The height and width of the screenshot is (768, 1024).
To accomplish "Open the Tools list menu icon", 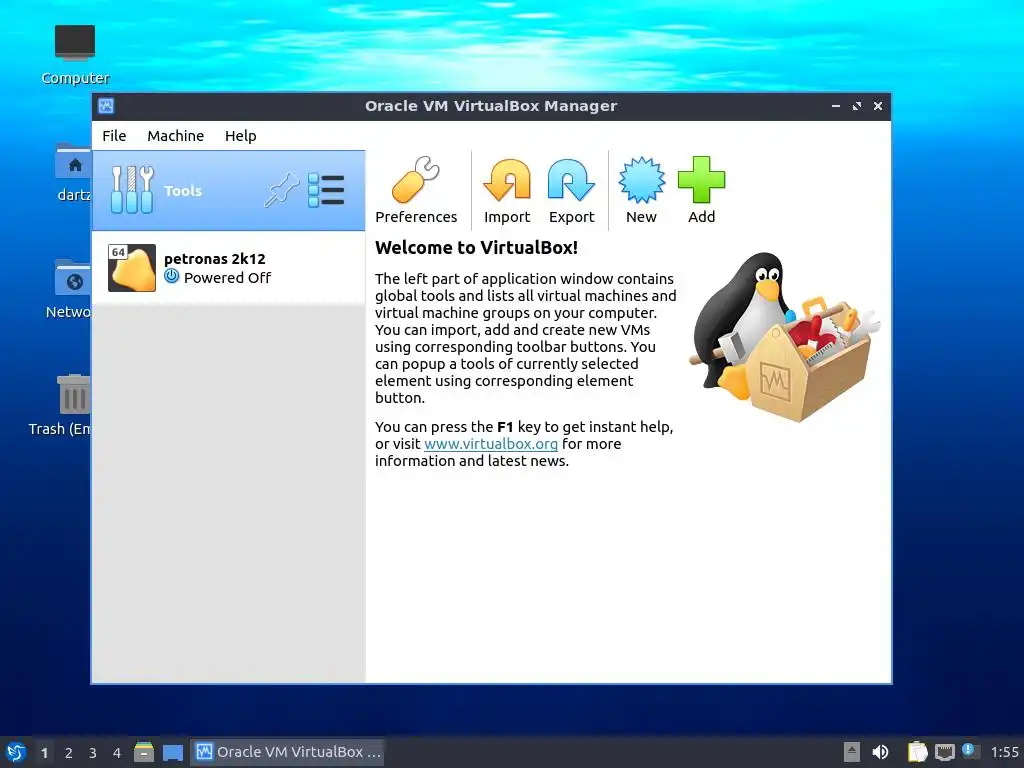I will point(326,190).
